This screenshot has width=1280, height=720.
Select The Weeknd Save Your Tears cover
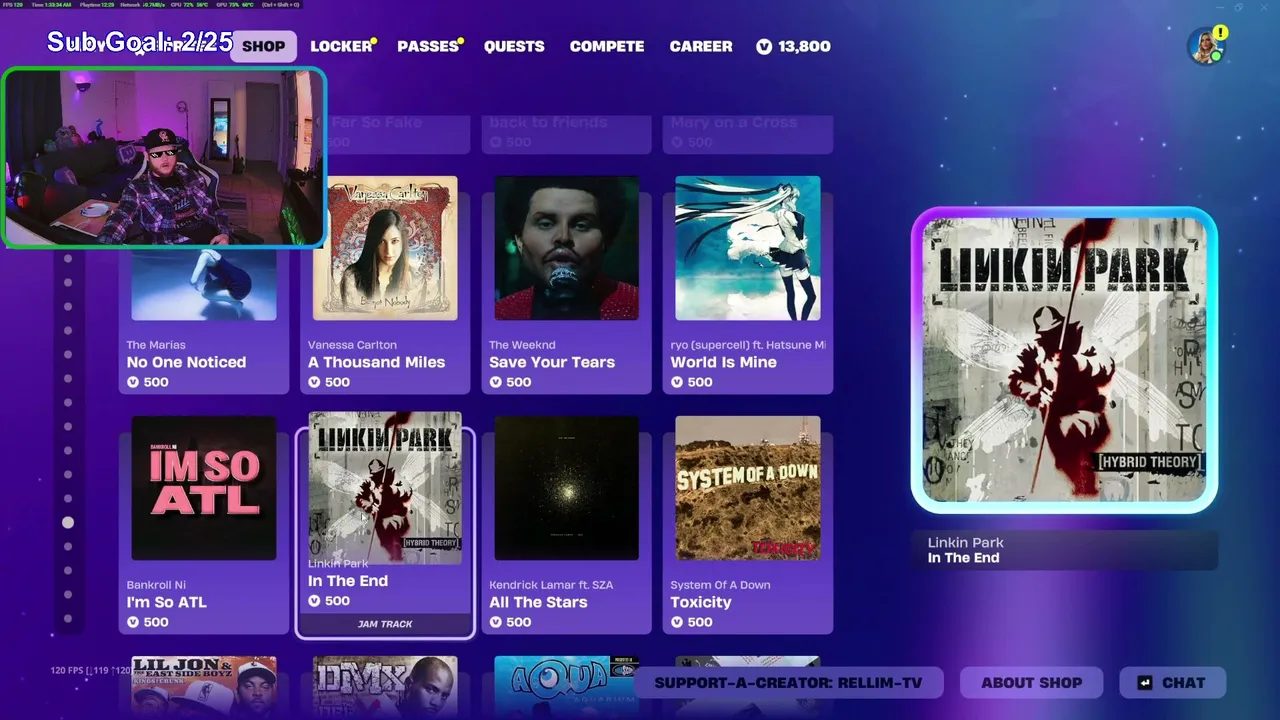point(566,248)
